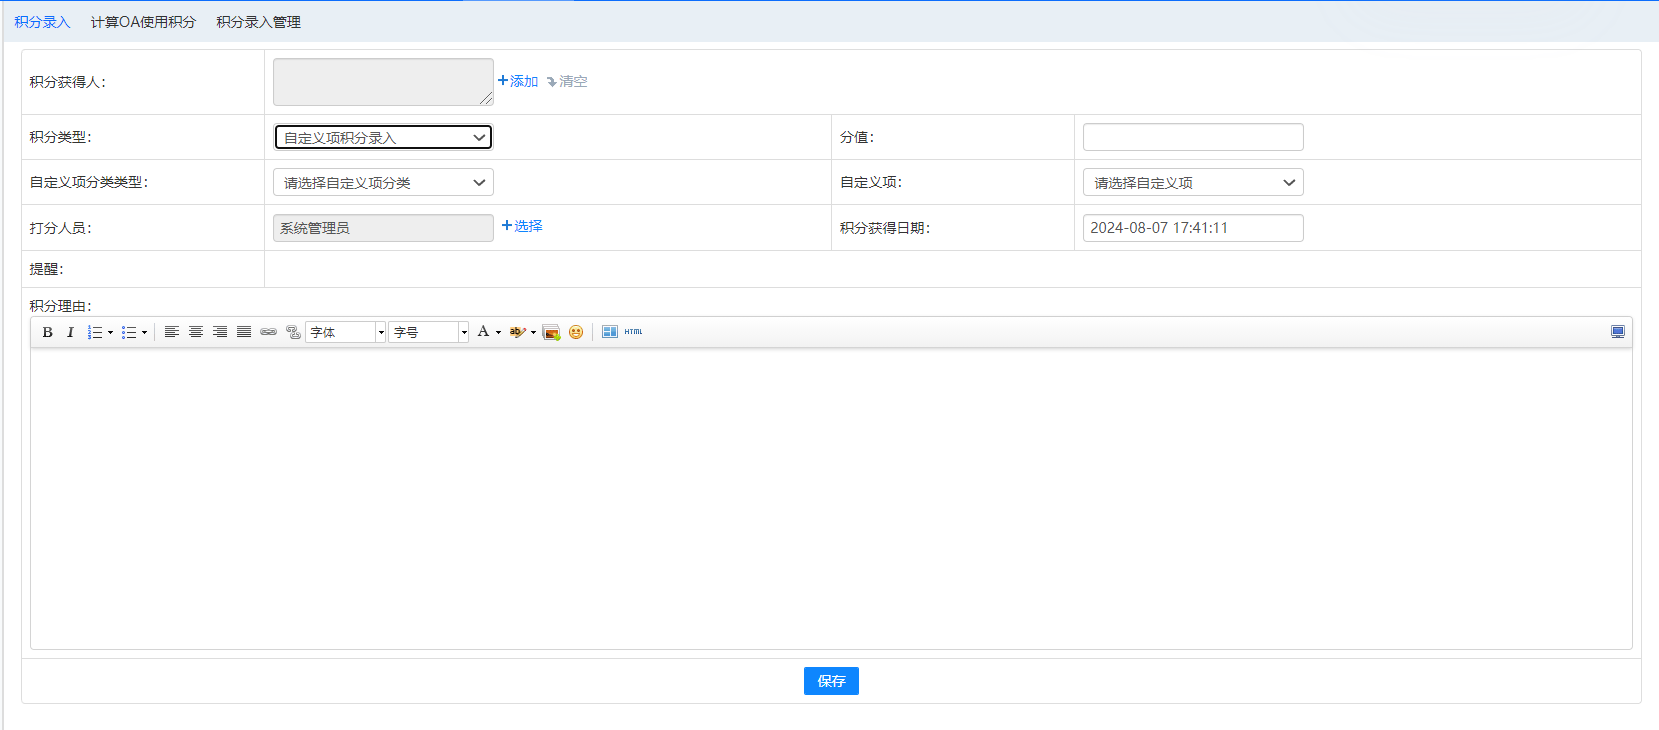This screenshot has height=730, width=1659.
Task: Insert a hyperlink in editor
Action: [268, 332]
